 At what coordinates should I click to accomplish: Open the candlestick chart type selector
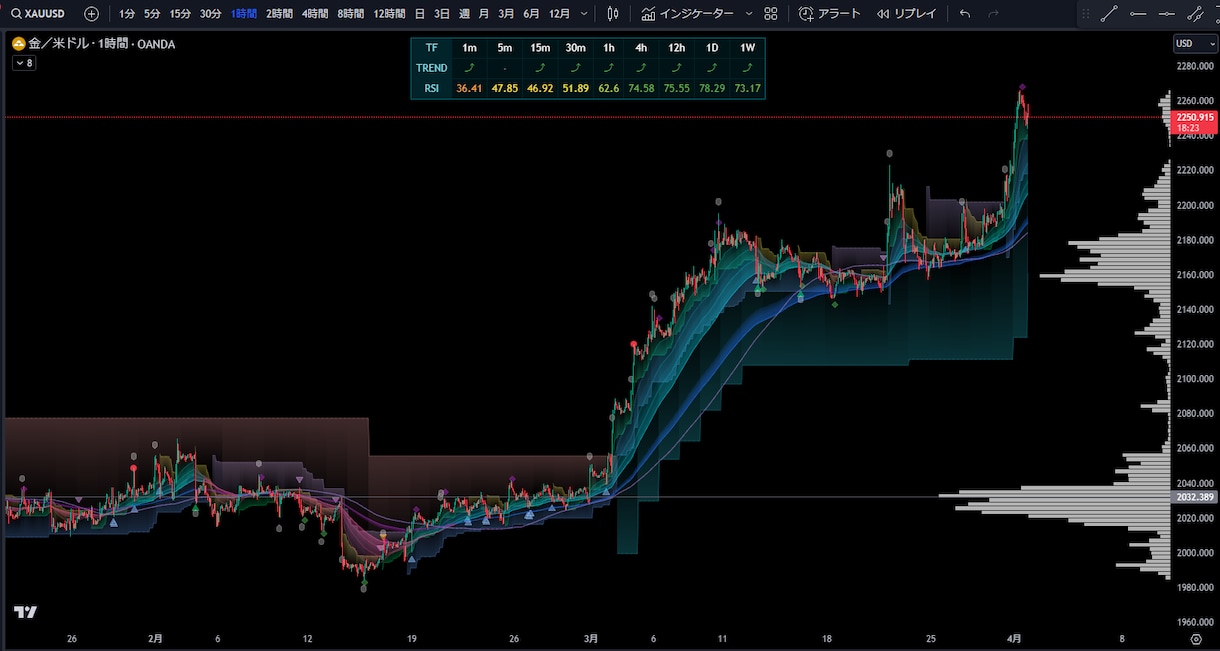coord(613,14)
